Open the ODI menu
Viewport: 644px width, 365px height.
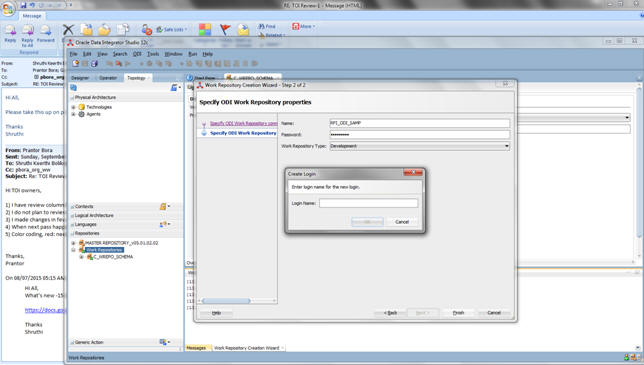pos(137,54)
